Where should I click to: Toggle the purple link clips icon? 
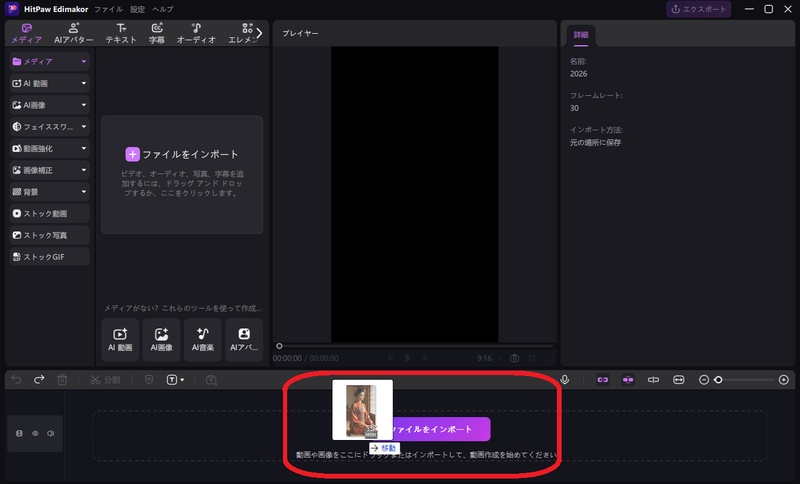click(603, 379)
